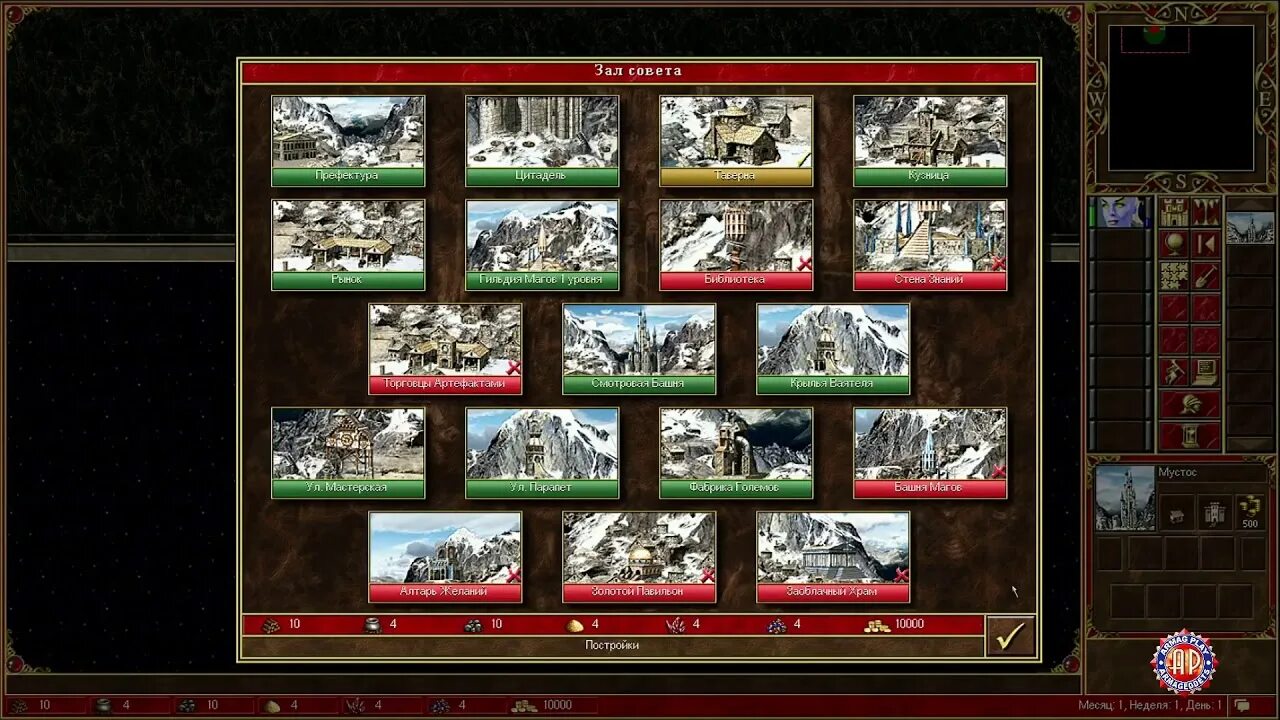The width and height of the screenshot is (1280, 720).
Task: Select the Торговцы Артефактами building
Action: pos(445,349)
